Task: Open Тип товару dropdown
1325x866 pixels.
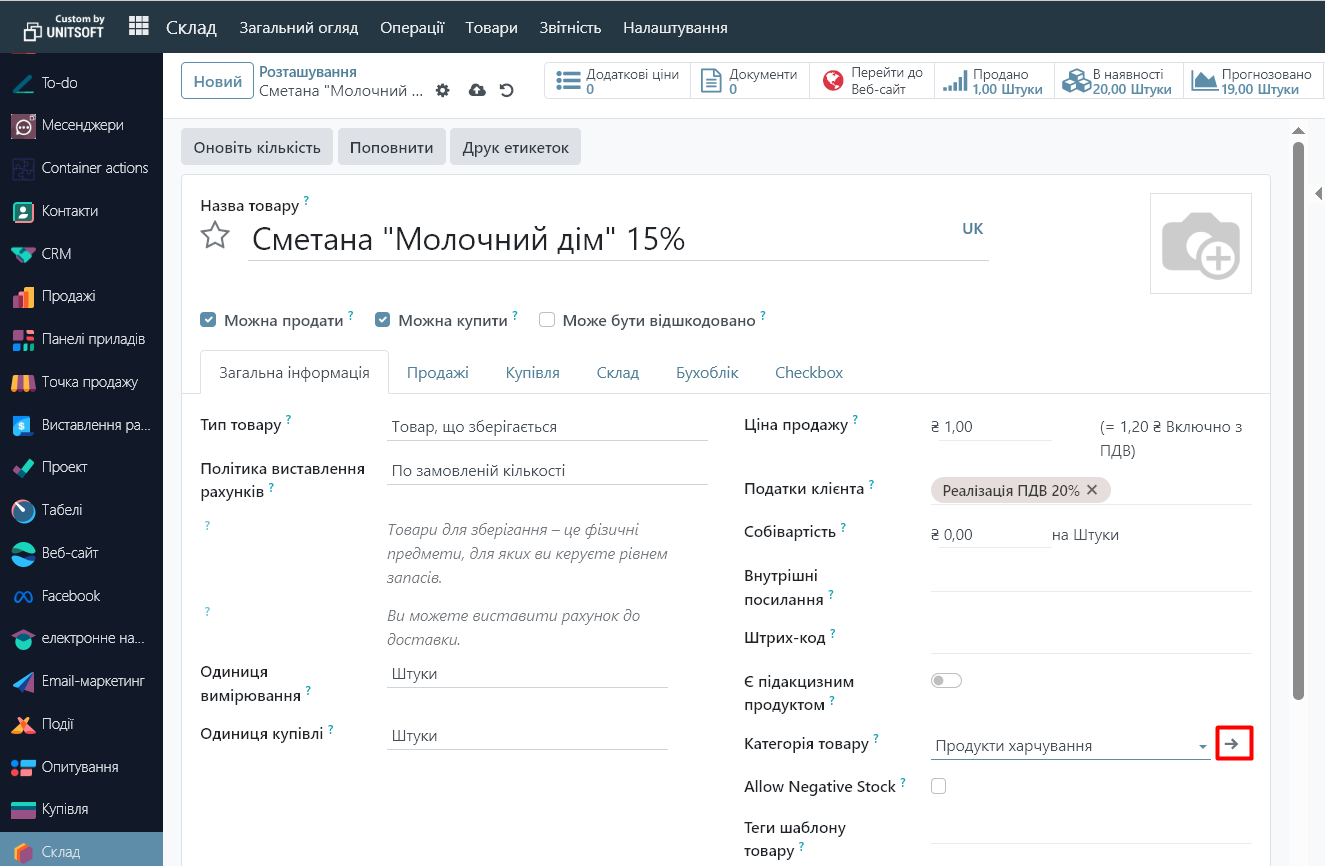Action: point(547,427)
